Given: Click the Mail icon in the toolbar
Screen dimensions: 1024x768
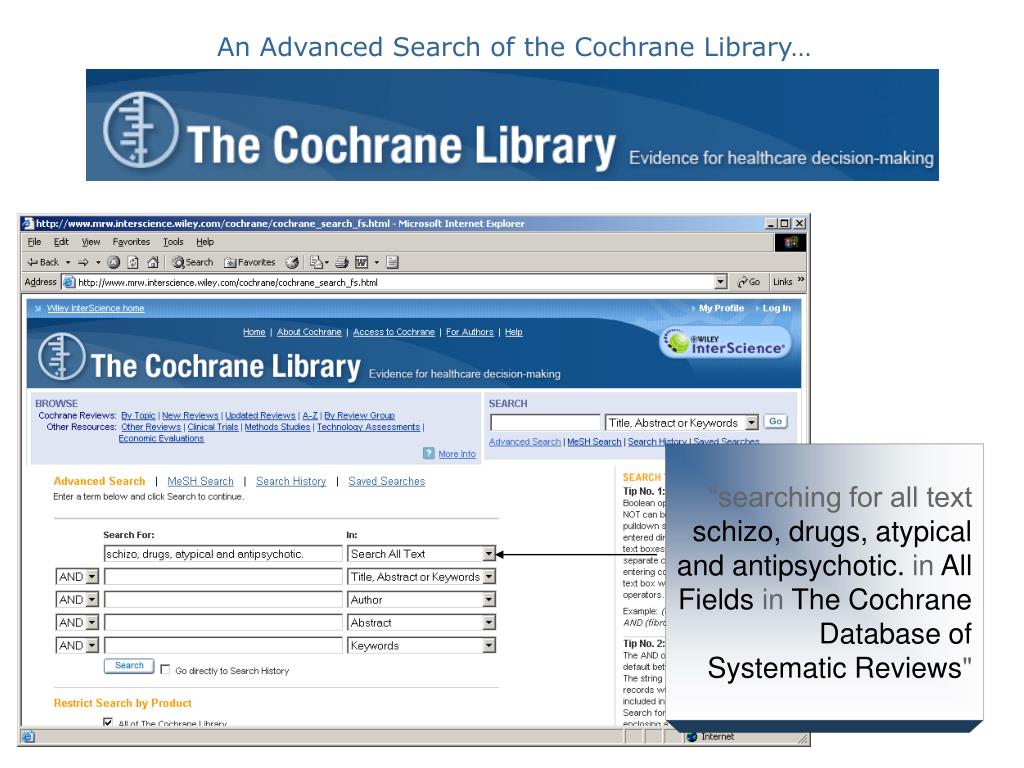Looking at the screenshot, I should 317,263.
